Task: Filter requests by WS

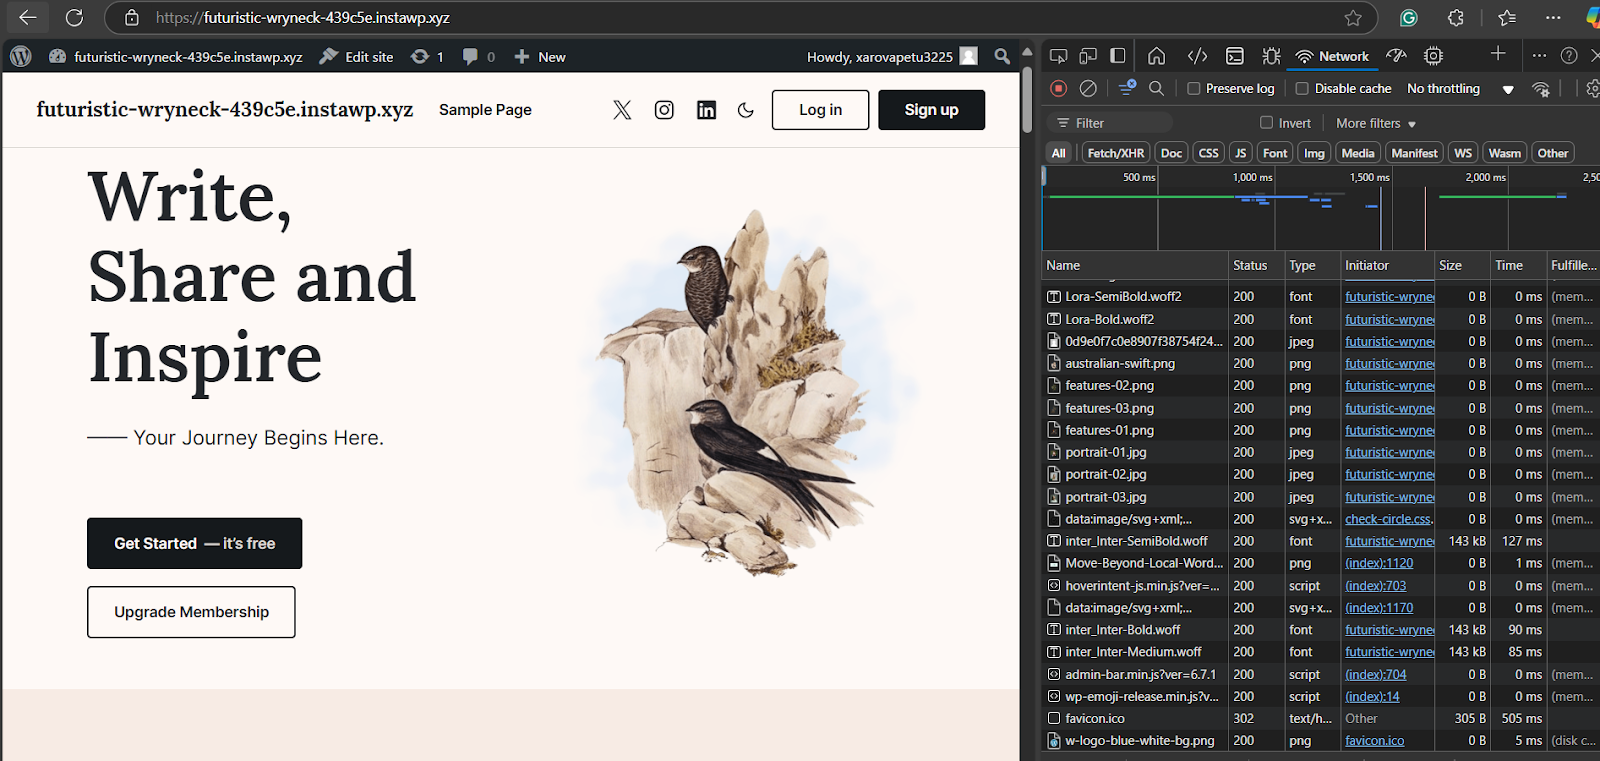Action: 1463,153
